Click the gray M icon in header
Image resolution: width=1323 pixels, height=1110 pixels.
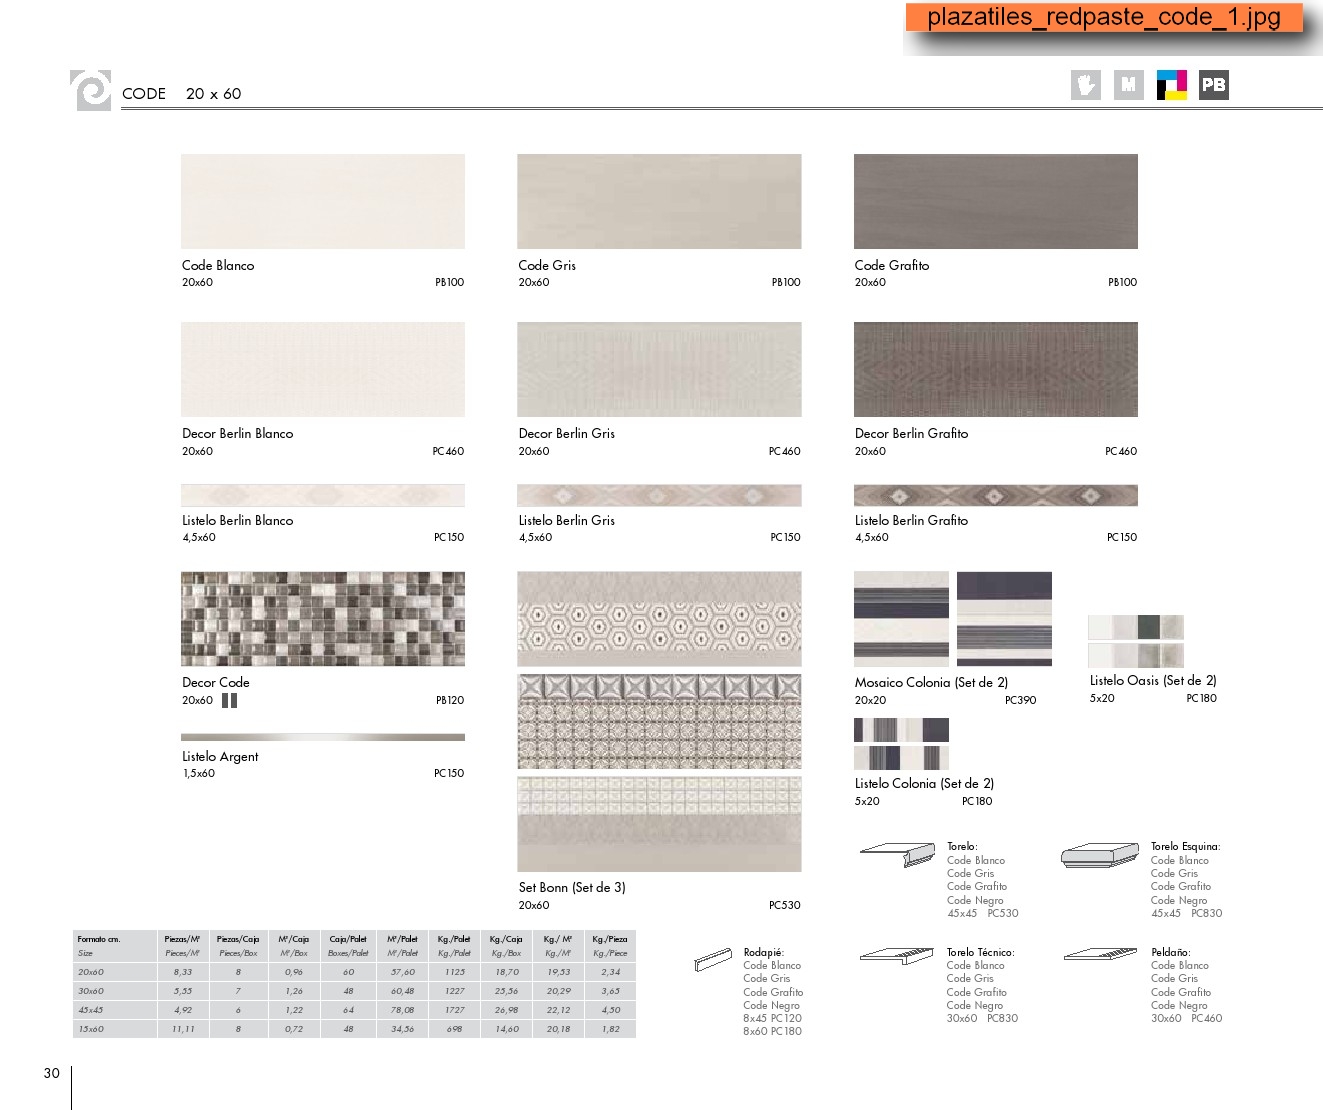1128,85
